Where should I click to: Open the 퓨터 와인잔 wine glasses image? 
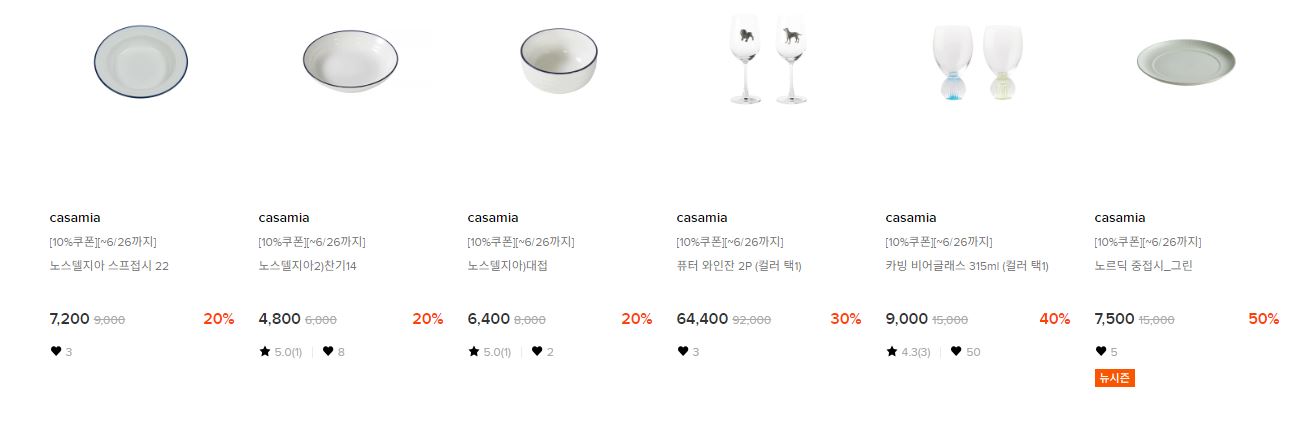click(768, 59)
